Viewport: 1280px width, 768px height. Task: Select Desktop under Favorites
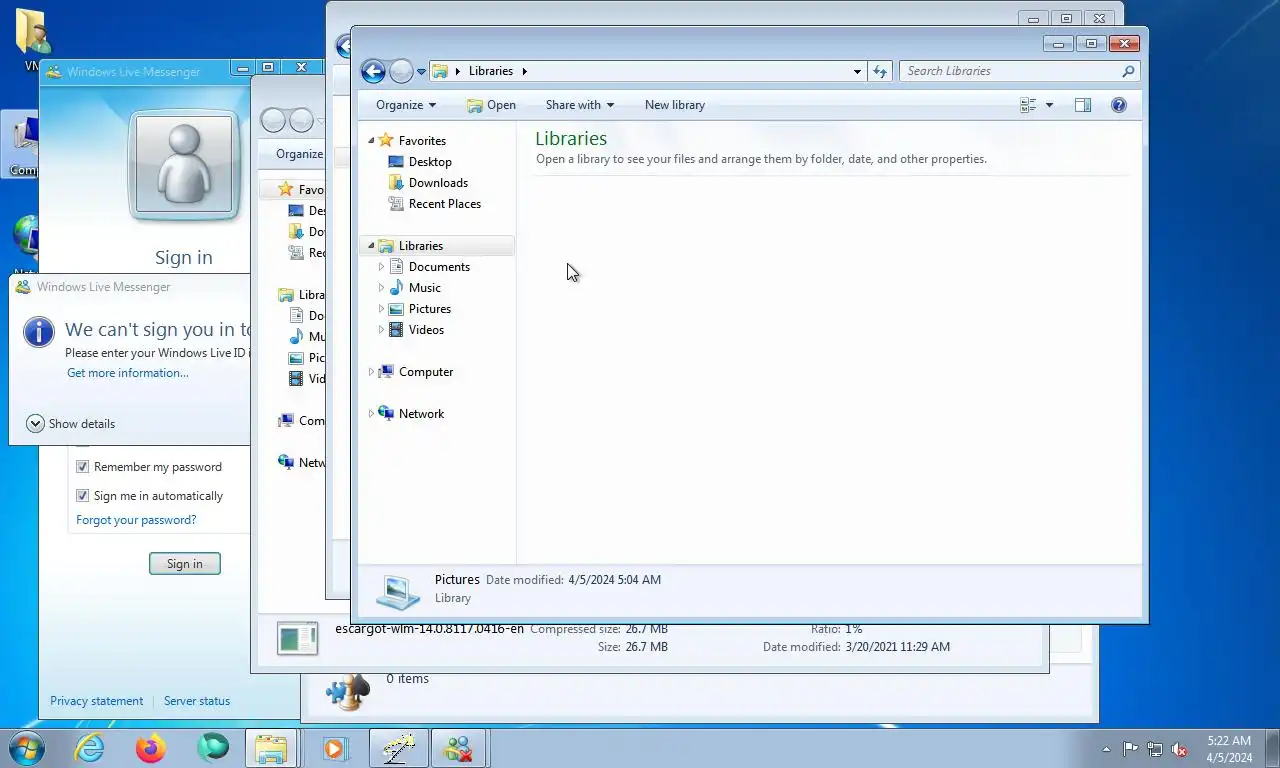coord(430,162)
